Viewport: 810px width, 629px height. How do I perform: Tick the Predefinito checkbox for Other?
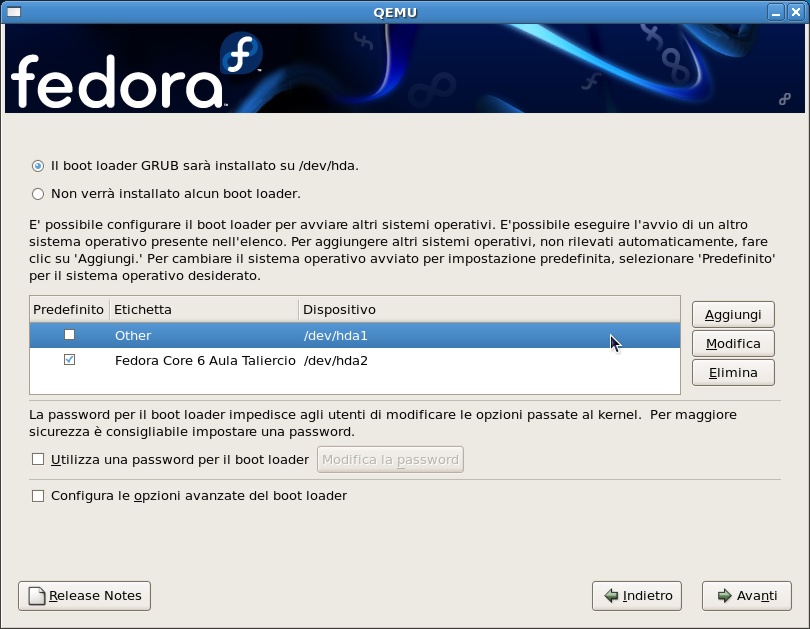point(69,335)
